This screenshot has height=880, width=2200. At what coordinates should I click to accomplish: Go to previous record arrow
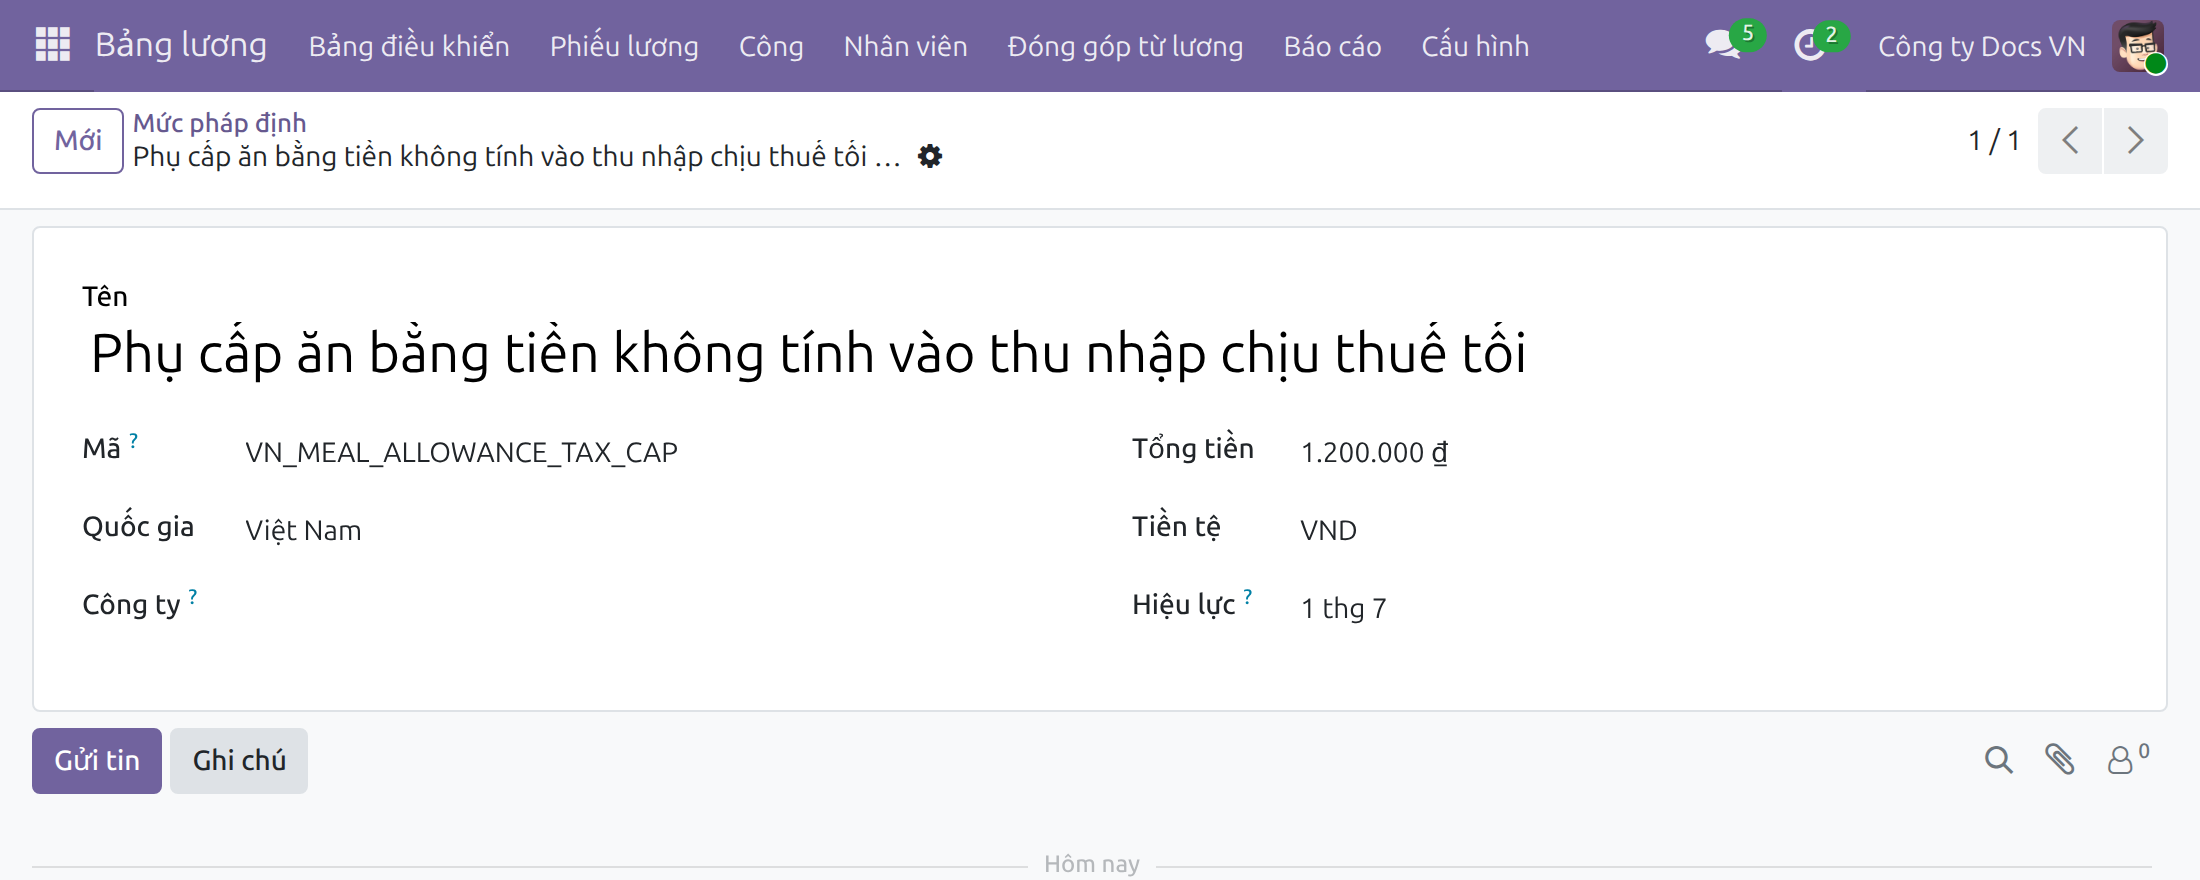[2070, 141]
